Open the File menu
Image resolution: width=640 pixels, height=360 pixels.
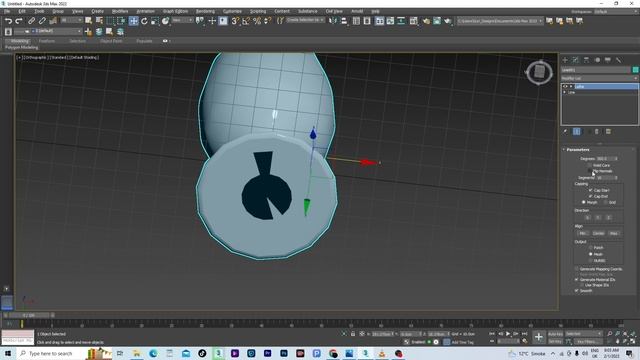(7, 11)
